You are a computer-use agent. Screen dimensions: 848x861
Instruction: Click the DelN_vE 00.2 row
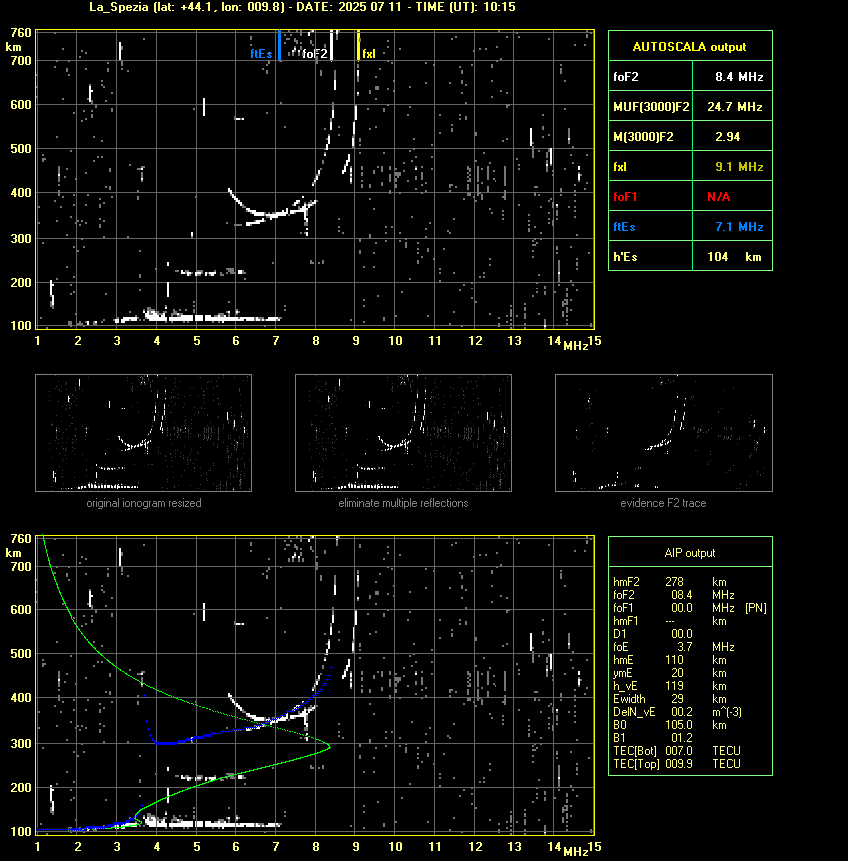click(678, 712)
